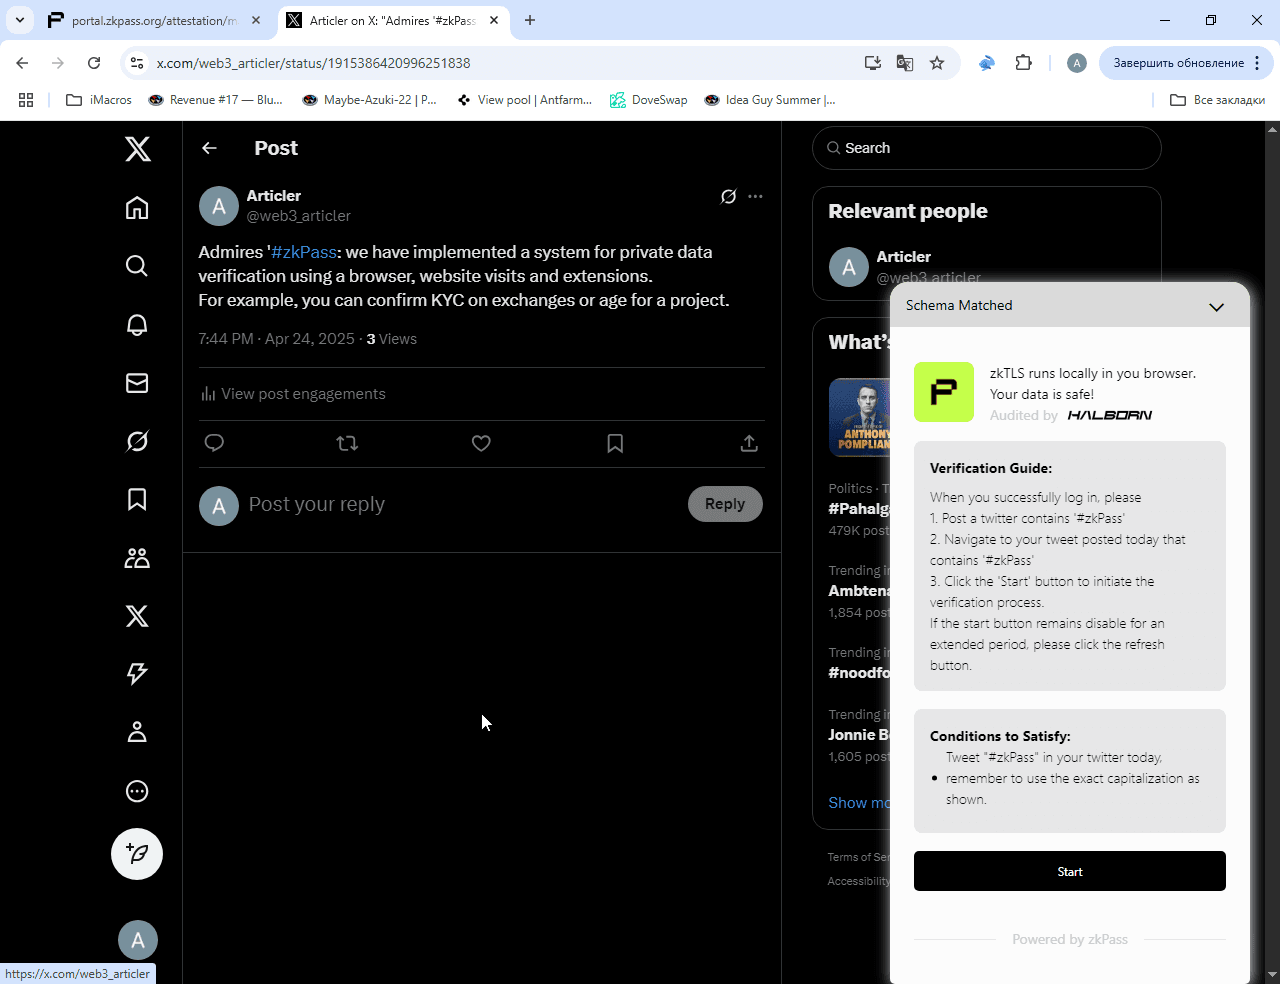Viewport: 1280px width, 984px height.
Task: Open a new browser tab
Action: point(530,20)
